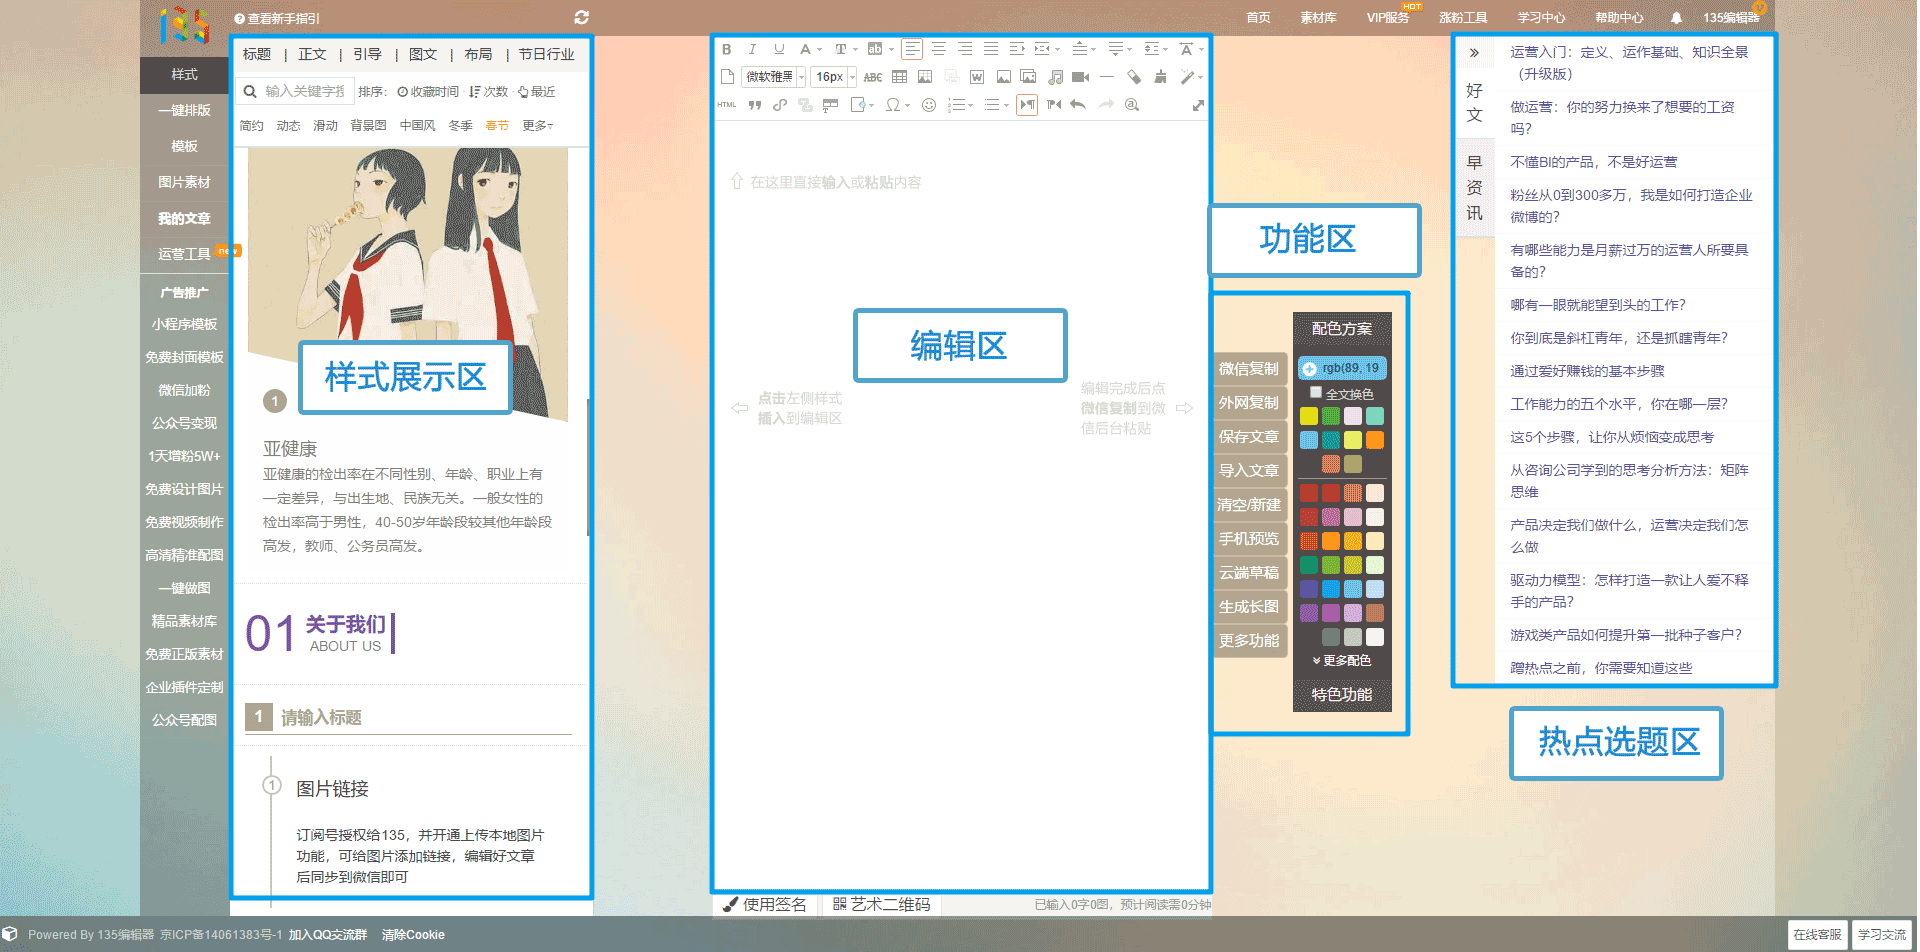Expand the font color dropdown arrow
1920x952 pixels.
tap(819, 50)
